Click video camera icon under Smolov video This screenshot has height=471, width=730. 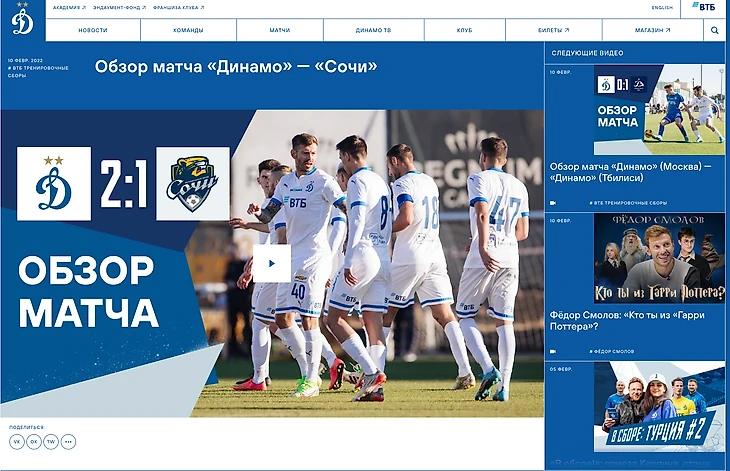pos(553,351)
